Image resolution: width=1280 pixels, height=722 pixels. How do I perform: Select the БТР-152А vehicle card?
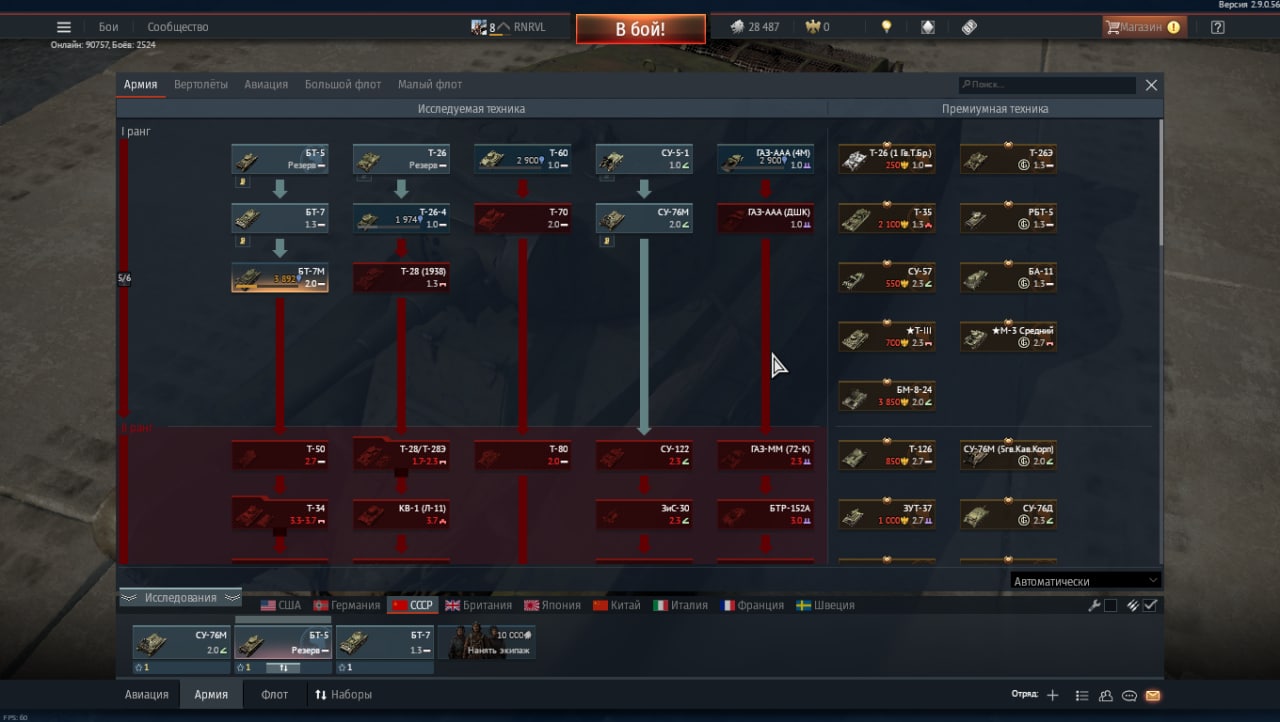coord(765,514)
